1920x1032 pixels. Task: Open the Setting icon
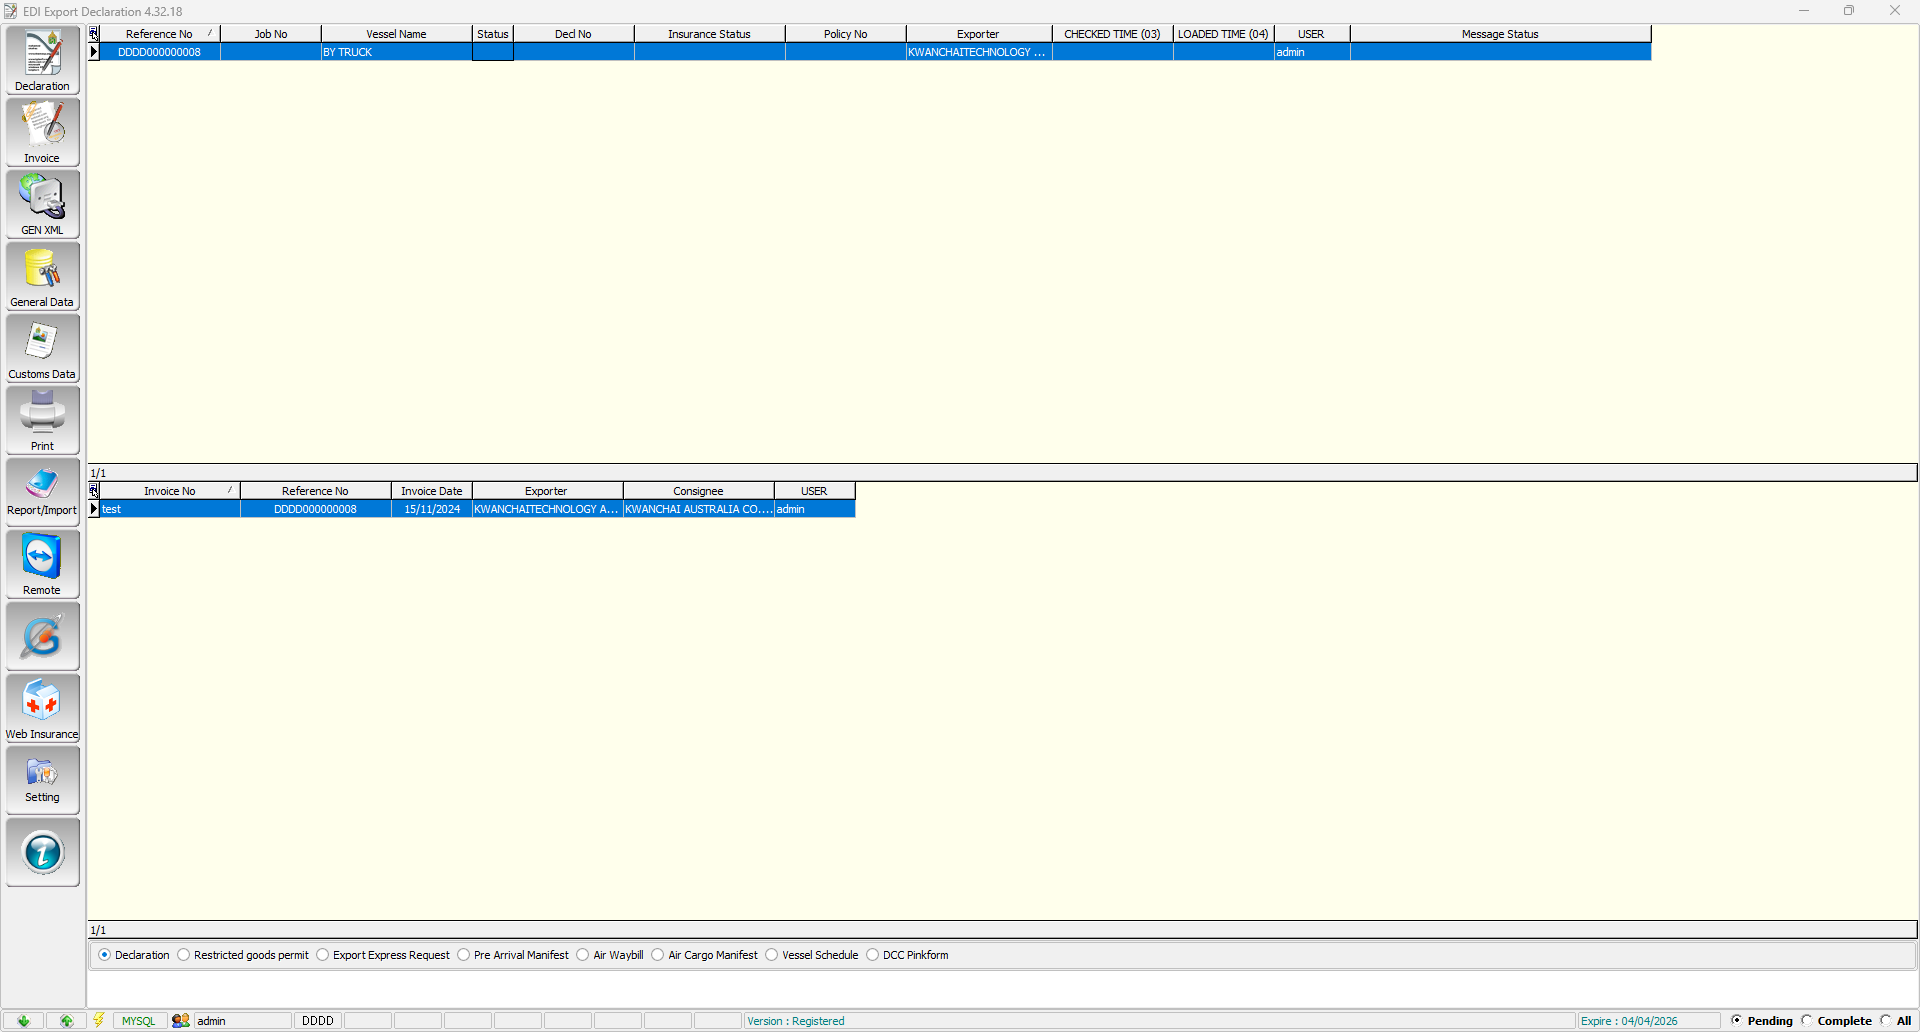(x=42, y=780)
